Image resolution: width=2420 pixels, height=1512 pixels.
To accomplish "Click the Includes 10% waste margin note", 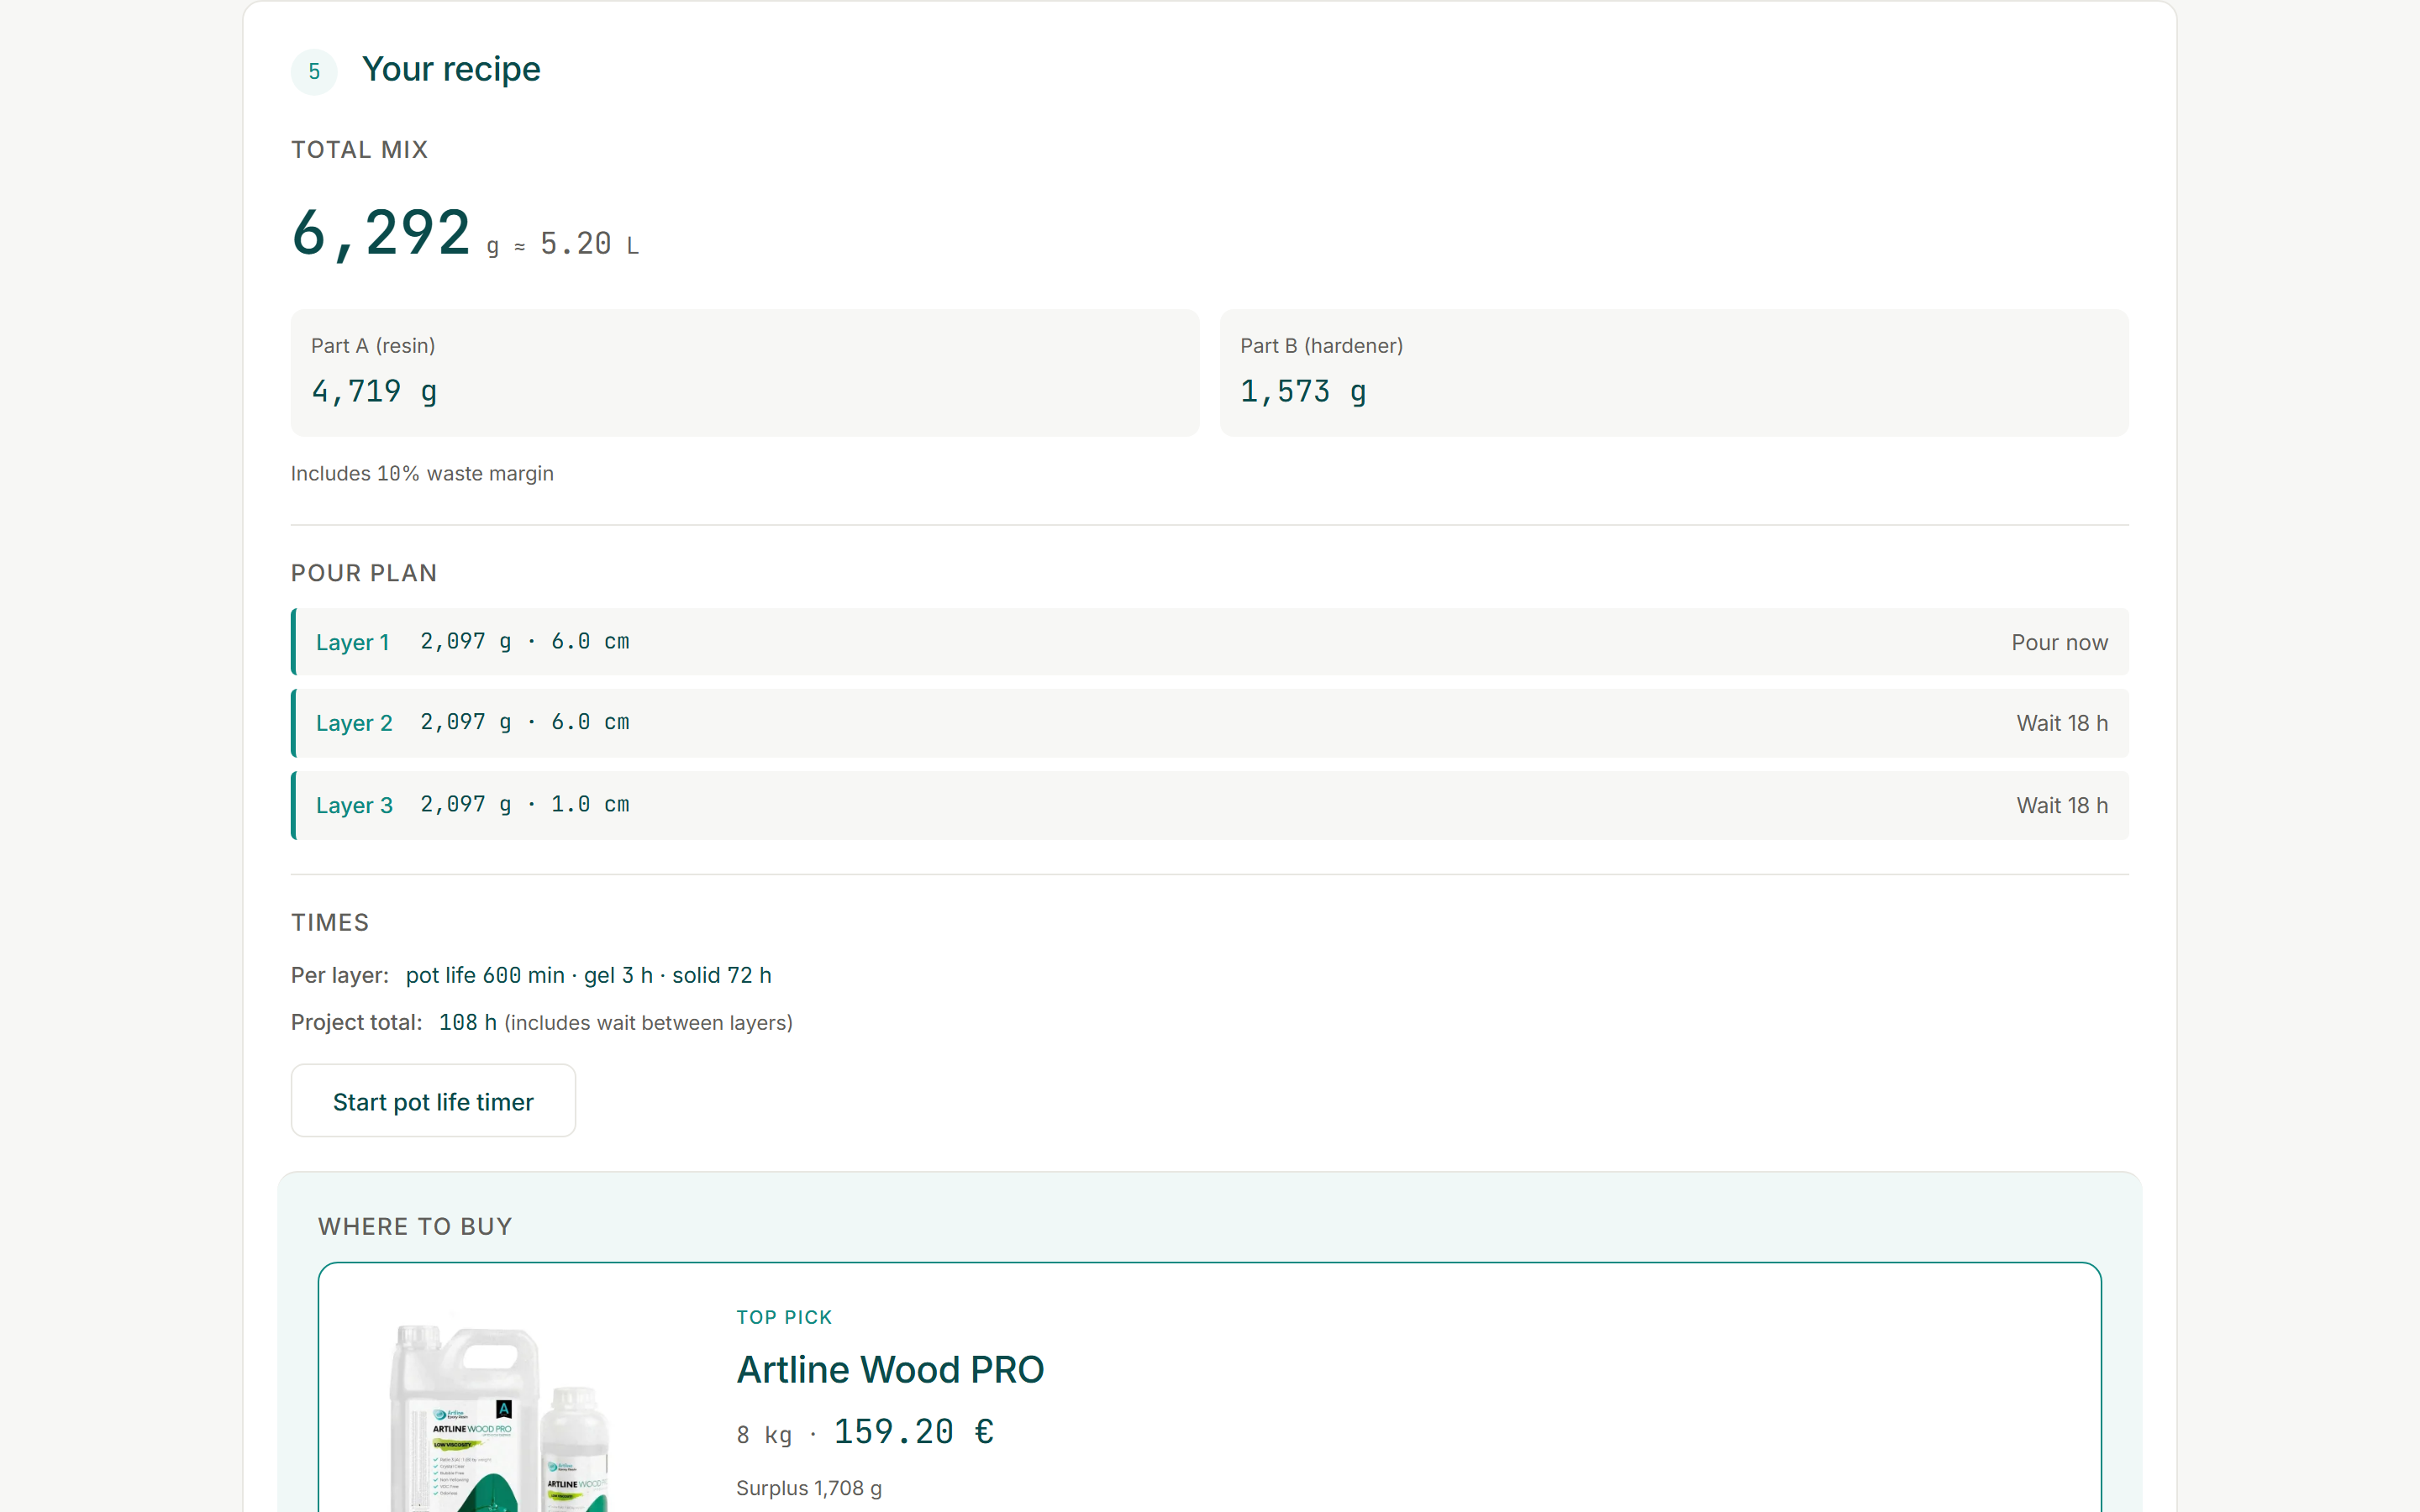I will 422,473.
